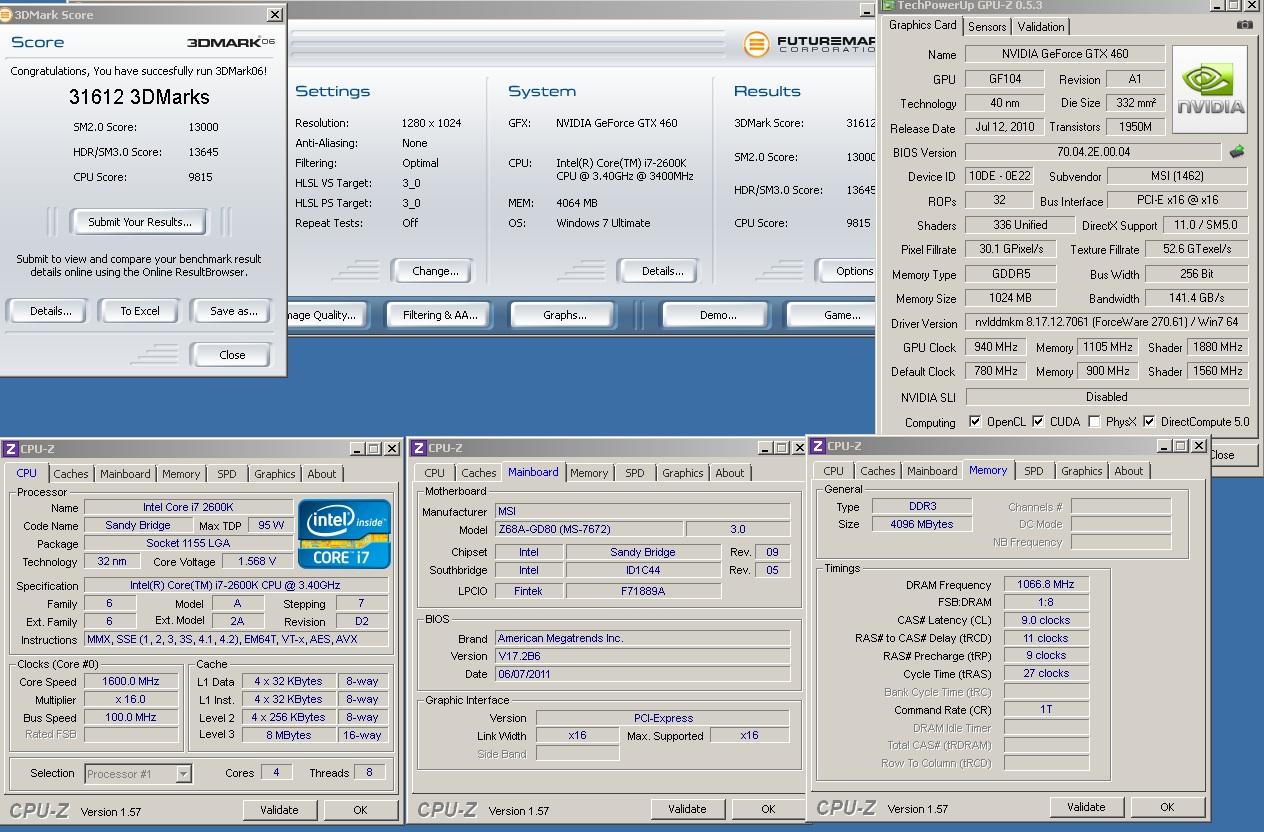Click the CAS# Latency 9.0 clocks value

tap(1047, 620)
